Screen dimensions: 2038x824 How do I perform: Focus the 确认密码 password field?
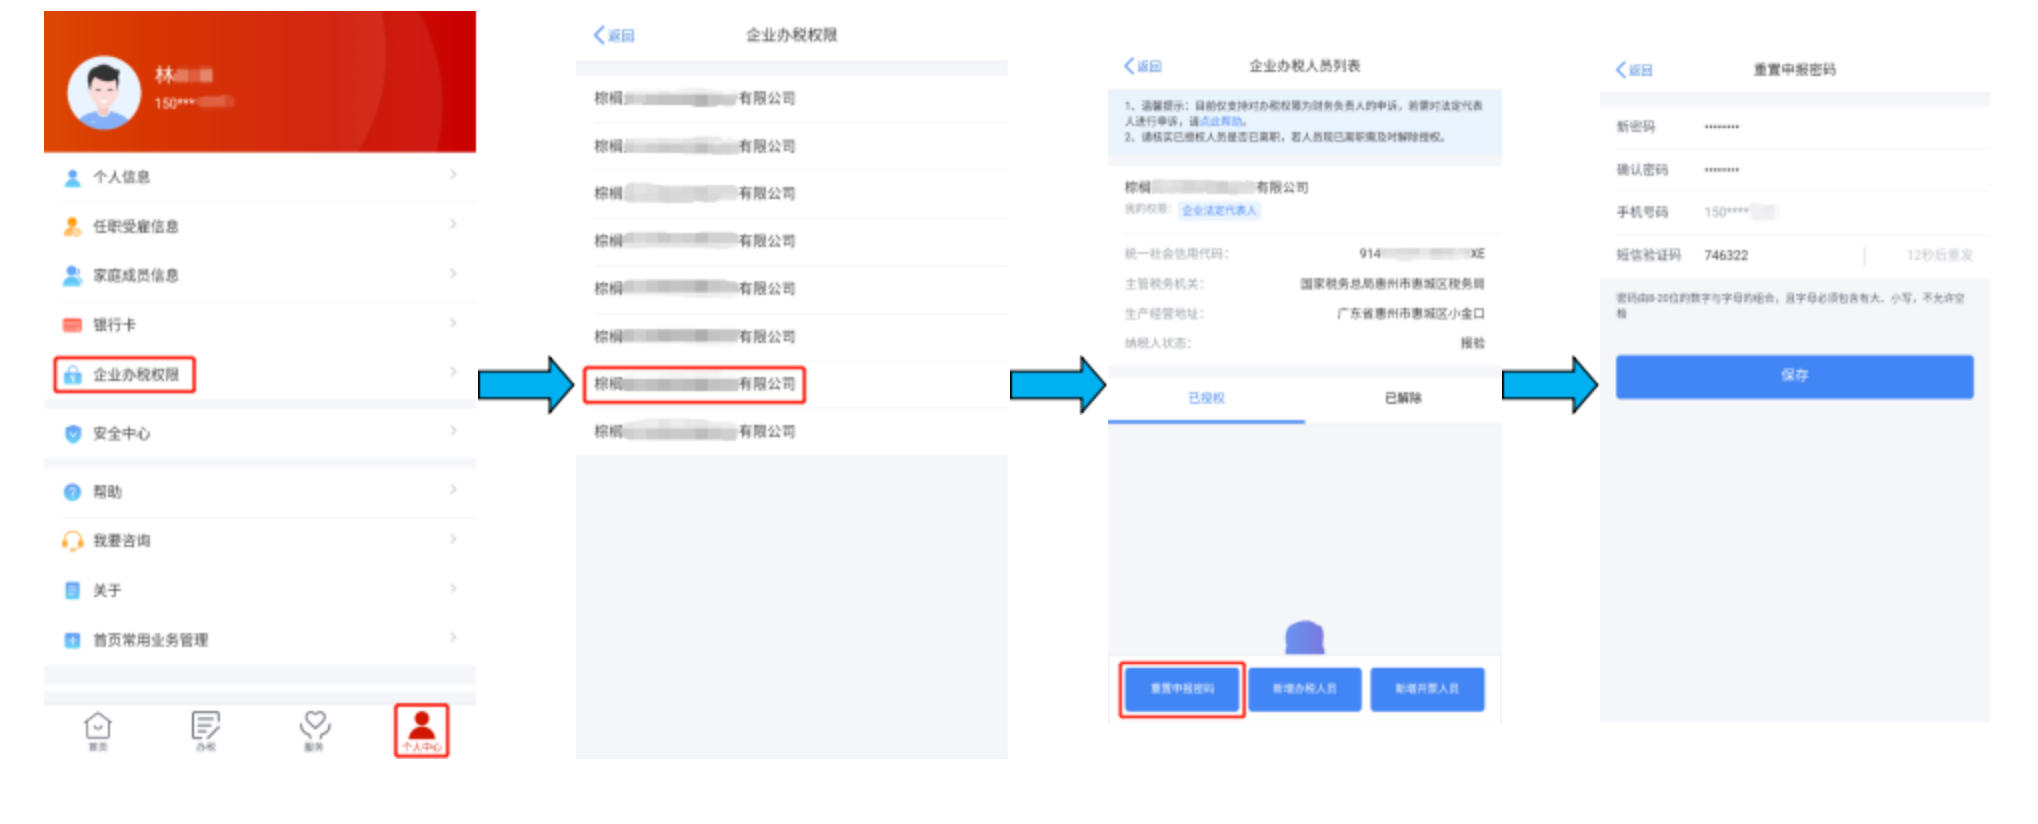click(1794, 170)
